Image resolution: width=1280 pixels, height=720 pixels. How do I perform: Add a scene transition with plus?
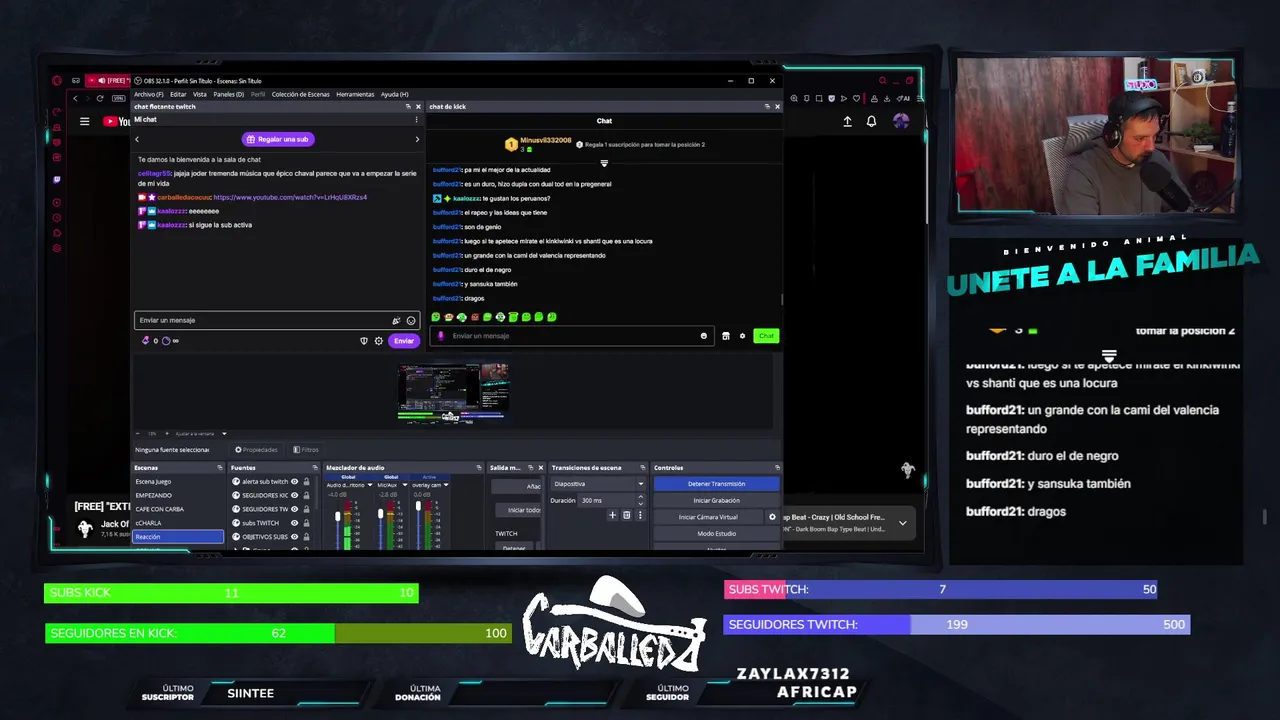[612, 515]
